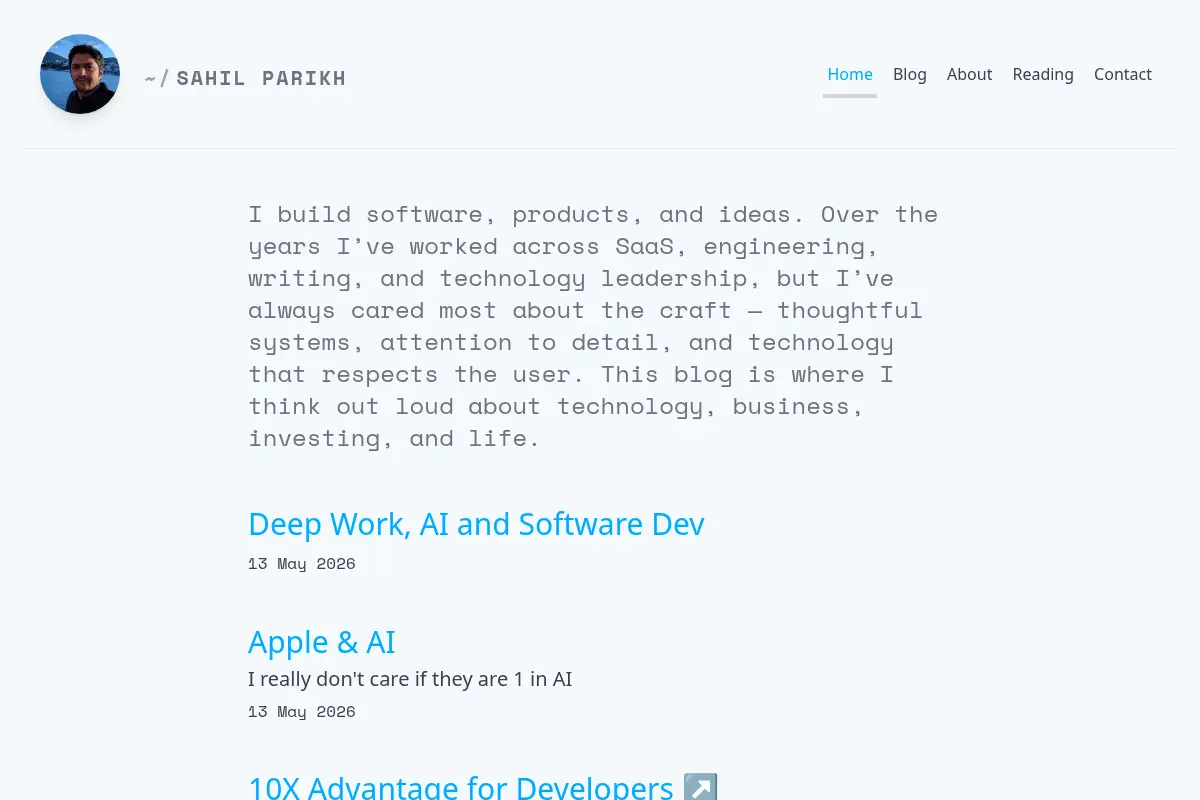The image size is (1200, 800).
Task: Select the About nav link
Action: click(969, 74)
